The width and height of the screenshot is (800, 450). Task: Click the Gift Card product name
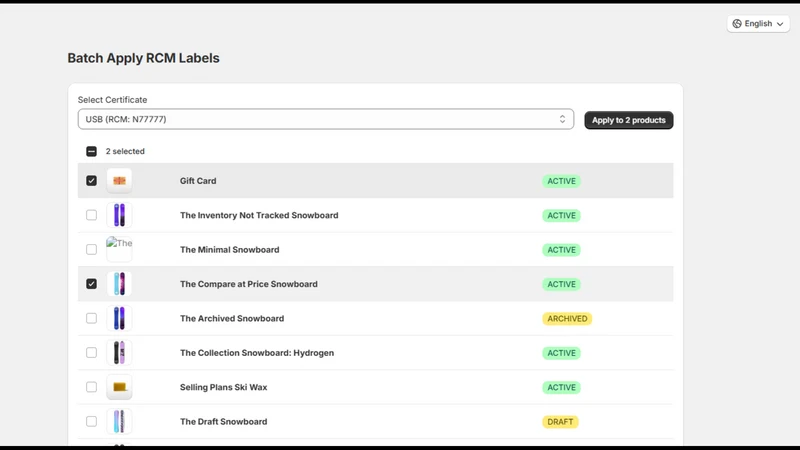[198, 181]
